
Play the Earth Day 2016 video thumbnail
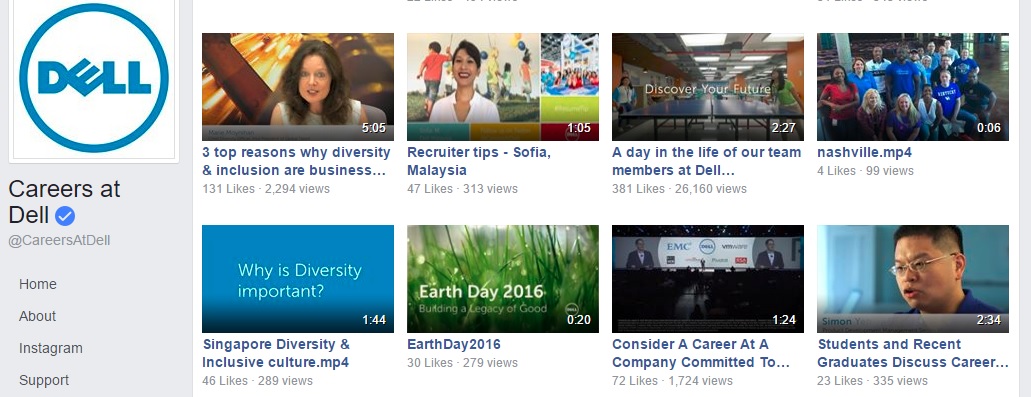pyautogui.click(x=503, y=279)
